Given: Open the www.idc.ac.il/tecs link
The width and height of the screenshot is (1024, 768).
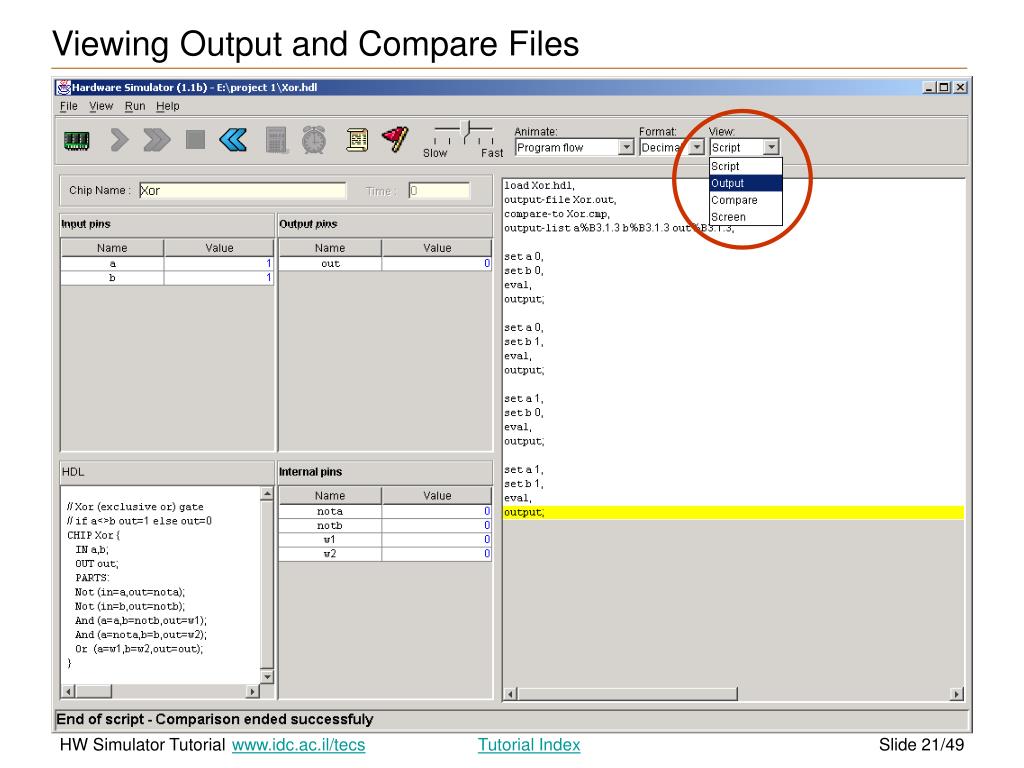Looking at the screenshot, I should (298, 745).
